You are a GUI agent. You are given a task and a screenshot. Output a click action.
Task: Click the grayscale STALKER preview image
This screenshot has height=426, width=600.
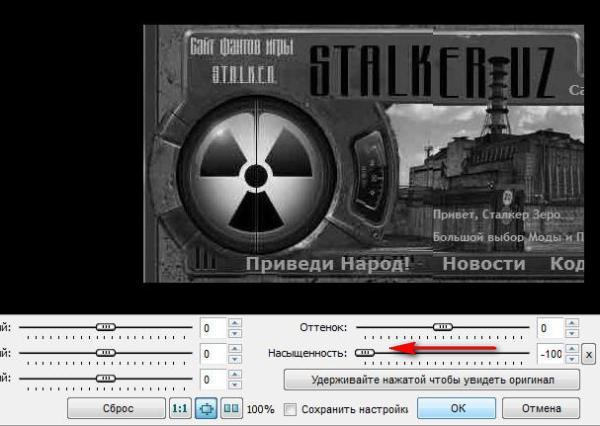(x=364, y=153)
